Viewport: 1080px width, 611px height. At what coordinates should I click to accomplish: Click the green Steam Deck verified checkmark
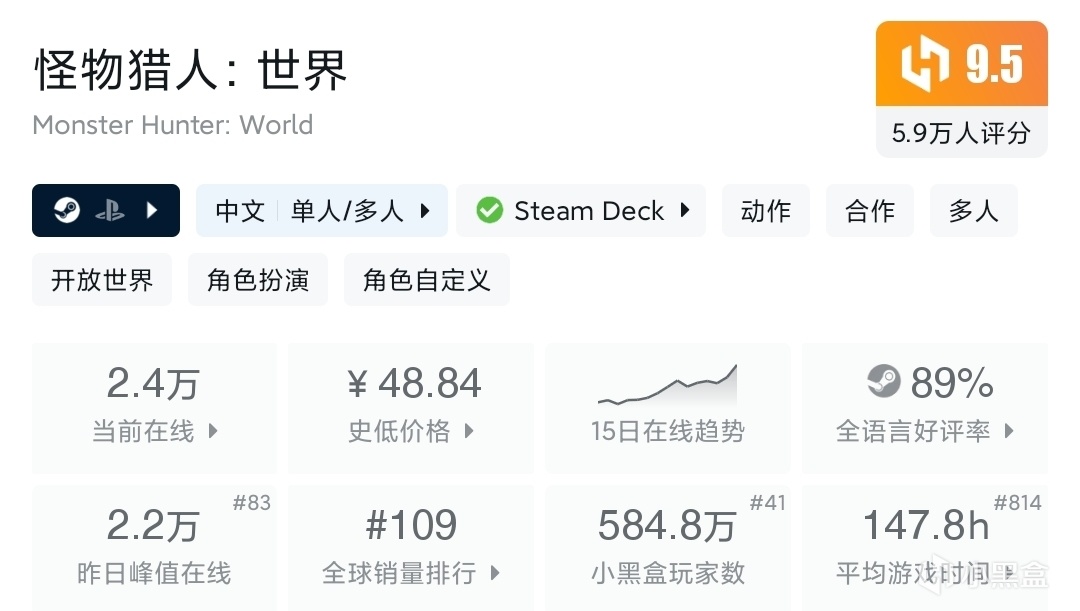489,211
